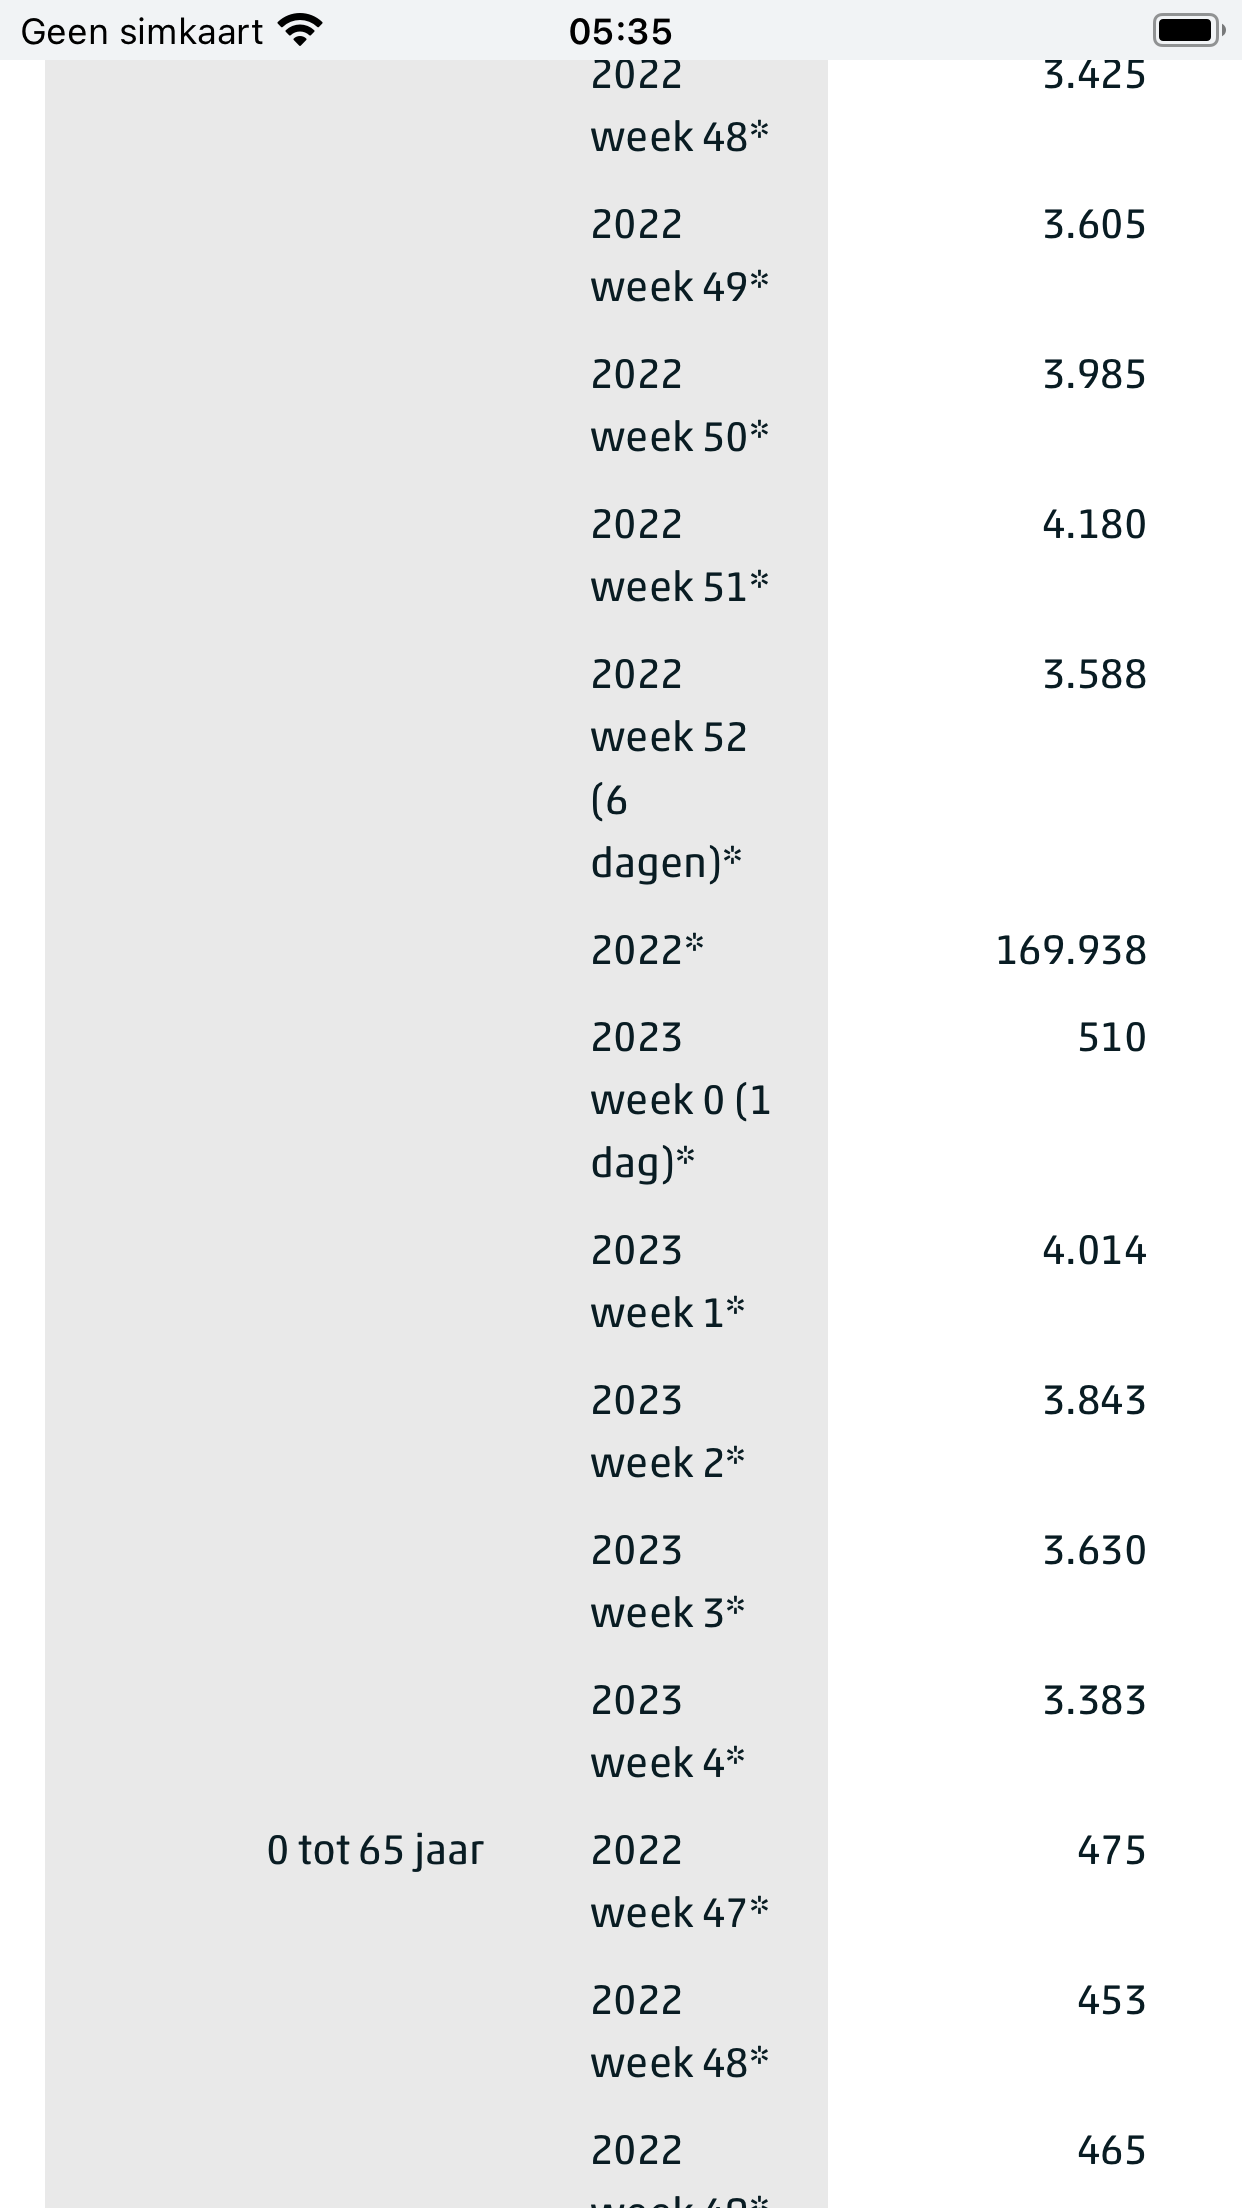This screenshot has height=2208, width=1242.
Task: Select the 2023 week 0 (1 dag)* cell
Action: [x=680, y=1100]
